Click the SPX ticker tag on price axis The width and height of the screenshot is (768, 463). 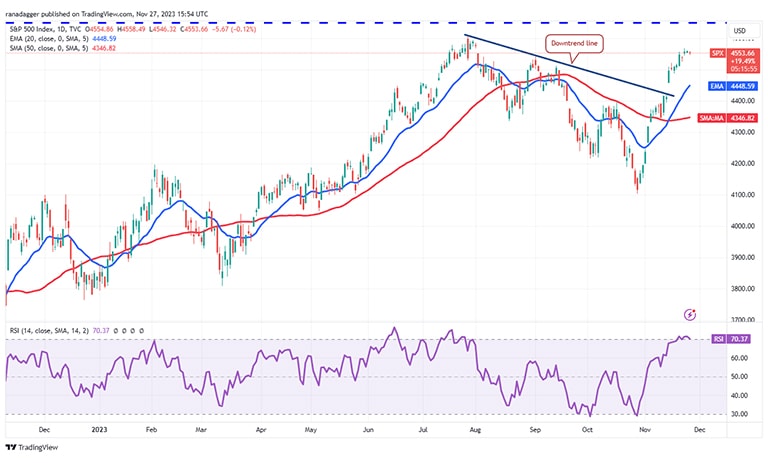pyautogui.click(x=718, y=53)
